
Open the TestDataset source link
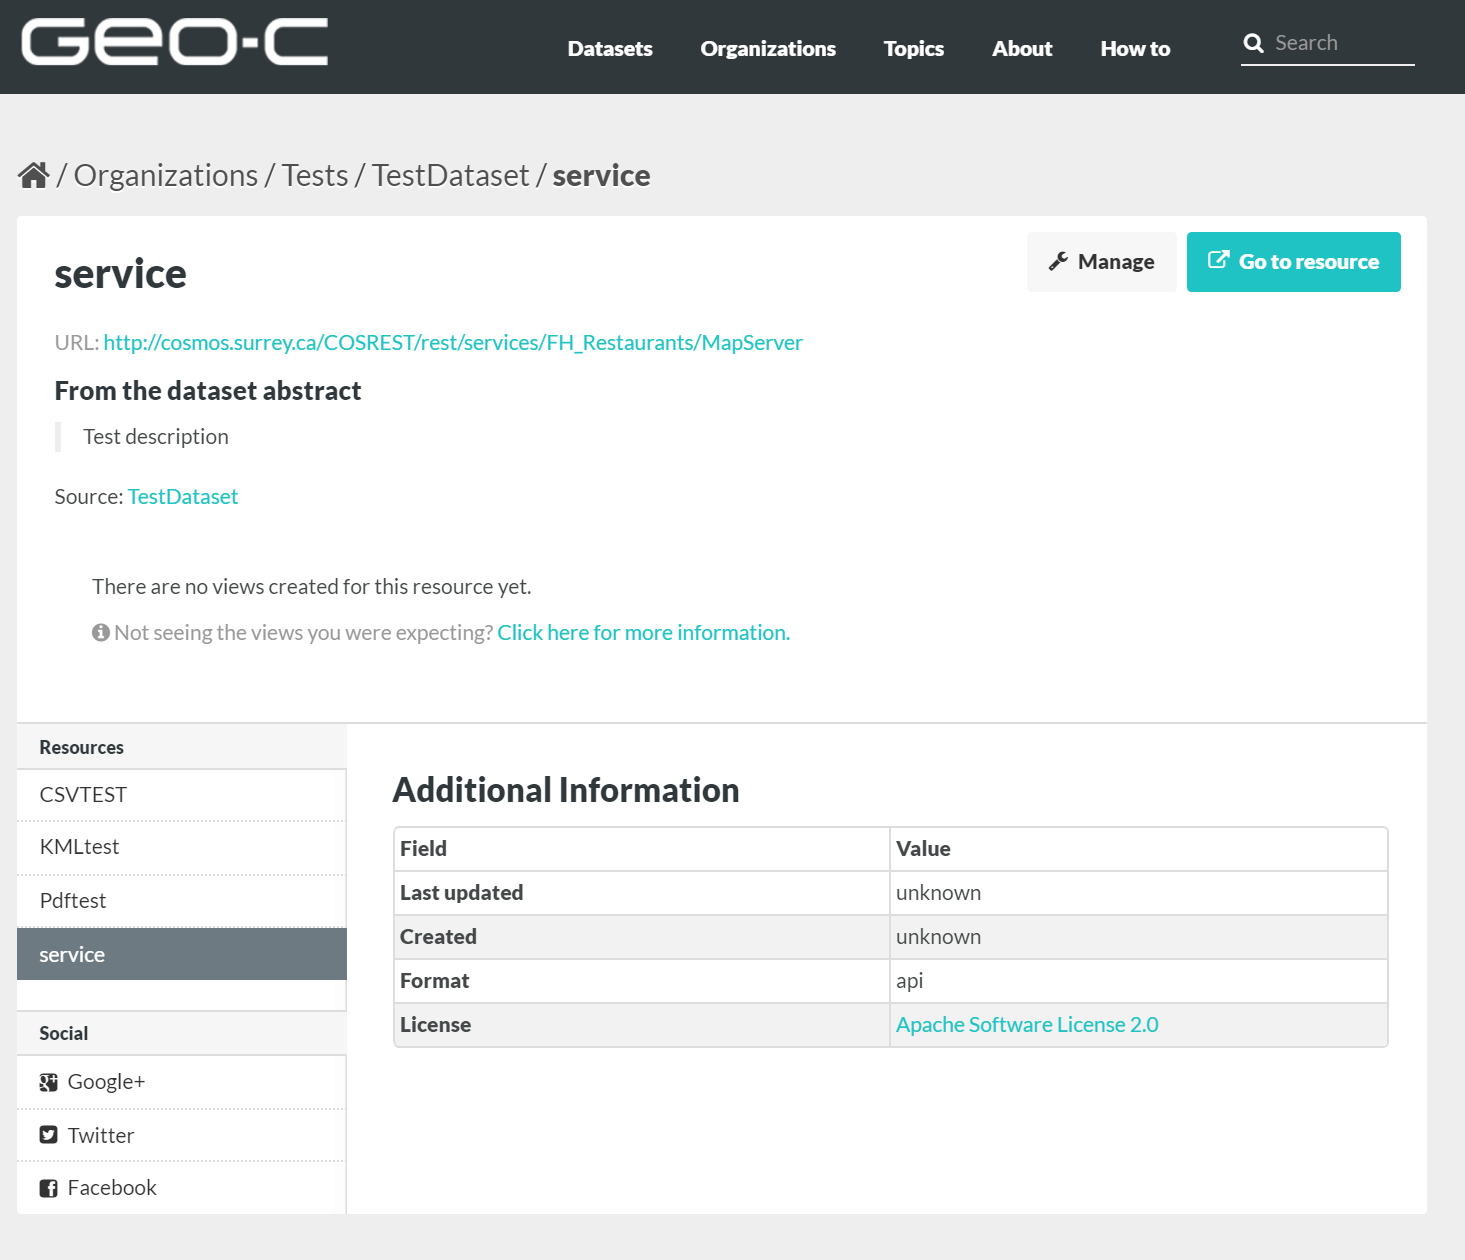183,496
